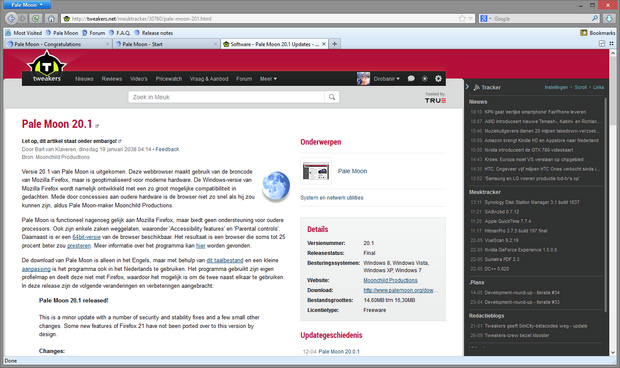Open Vraag & Aanbod in the navigation

pyautogui.click(x=209, y=79)
